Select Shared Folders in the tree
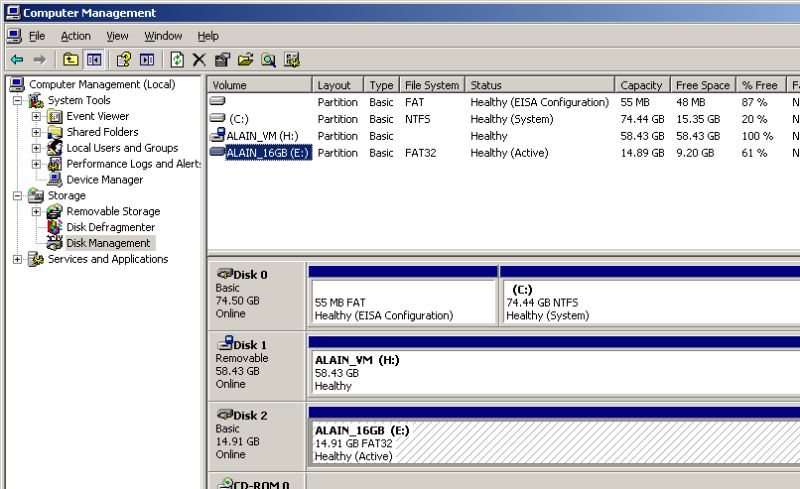The image size is (800, 489). [x=103, y=132]
